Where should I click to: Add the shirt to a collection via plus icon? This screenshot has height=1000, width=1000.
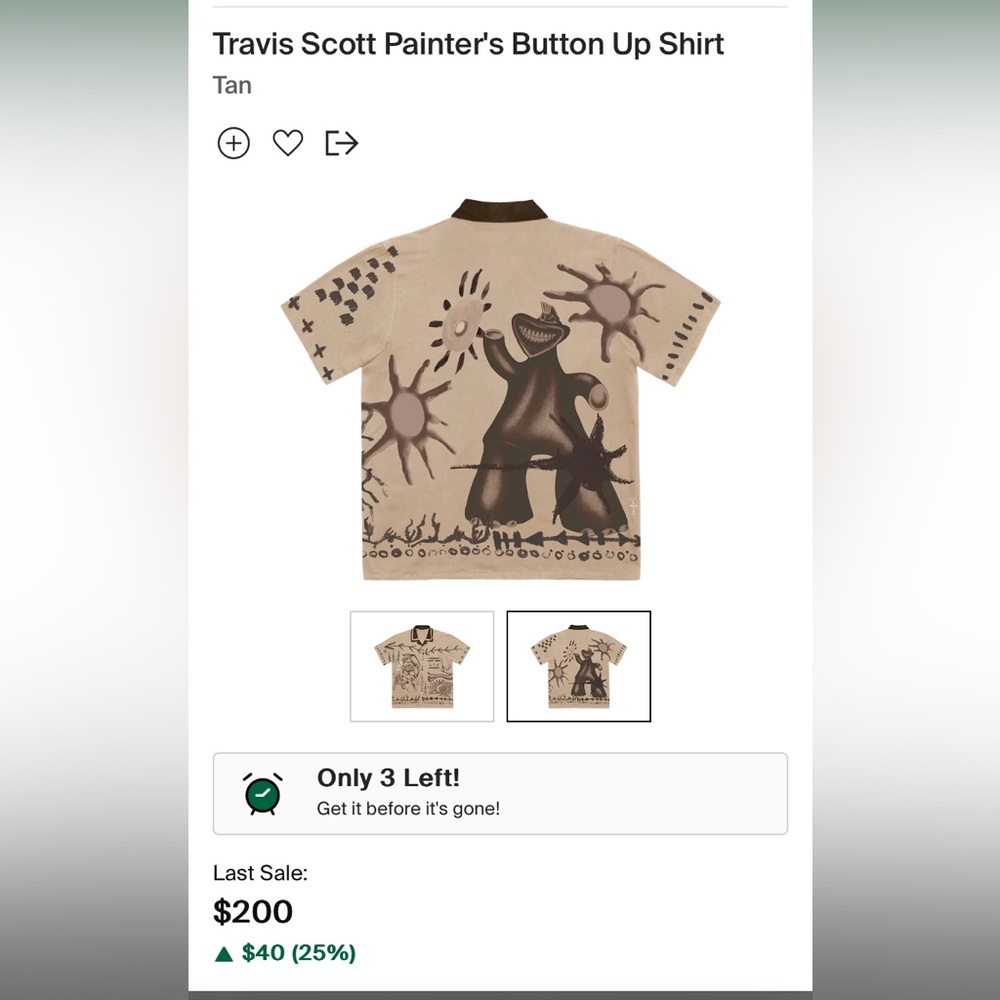pos(233,143)
